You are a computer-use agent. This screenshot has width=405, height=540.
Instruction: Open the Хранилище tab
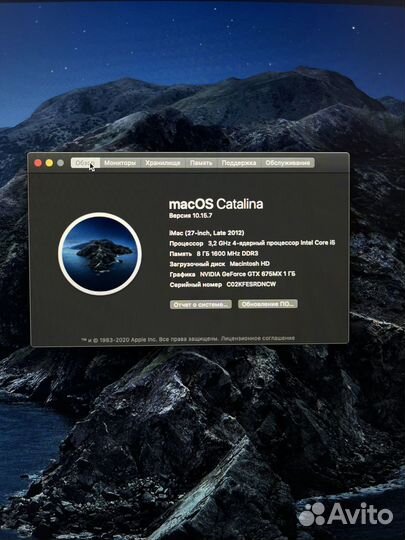click(163, 163)
